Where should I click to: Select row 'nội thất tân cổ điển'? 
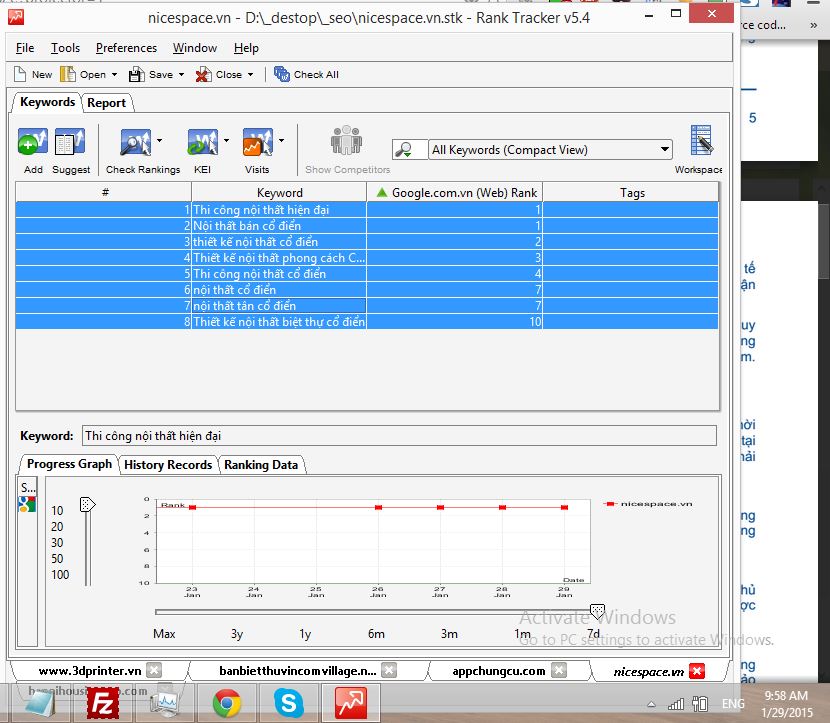366,305
